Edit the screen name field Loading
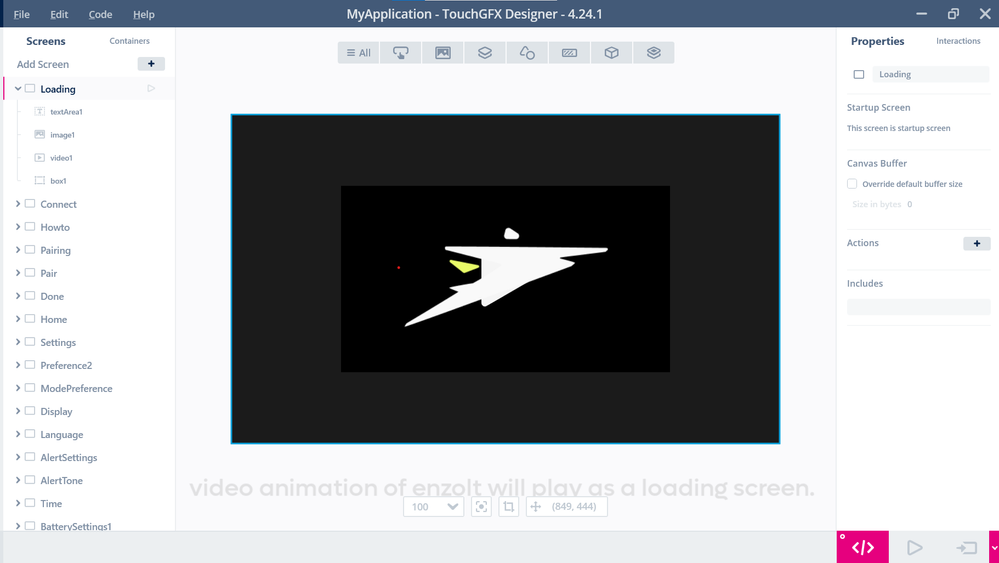This screenshot has width=999, height=563. pyautogui.click(x=931, y=75)
